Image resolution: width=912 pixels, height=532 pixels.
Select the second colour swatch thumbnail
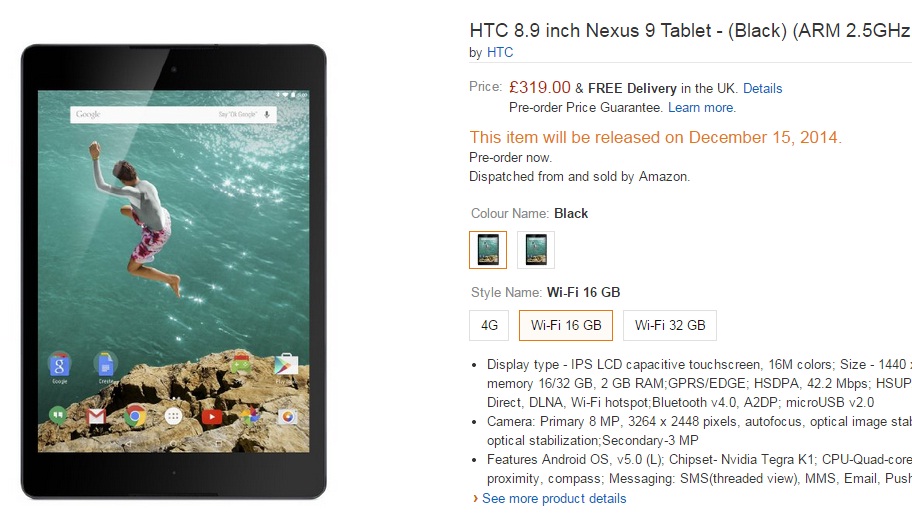coord(536,250)
